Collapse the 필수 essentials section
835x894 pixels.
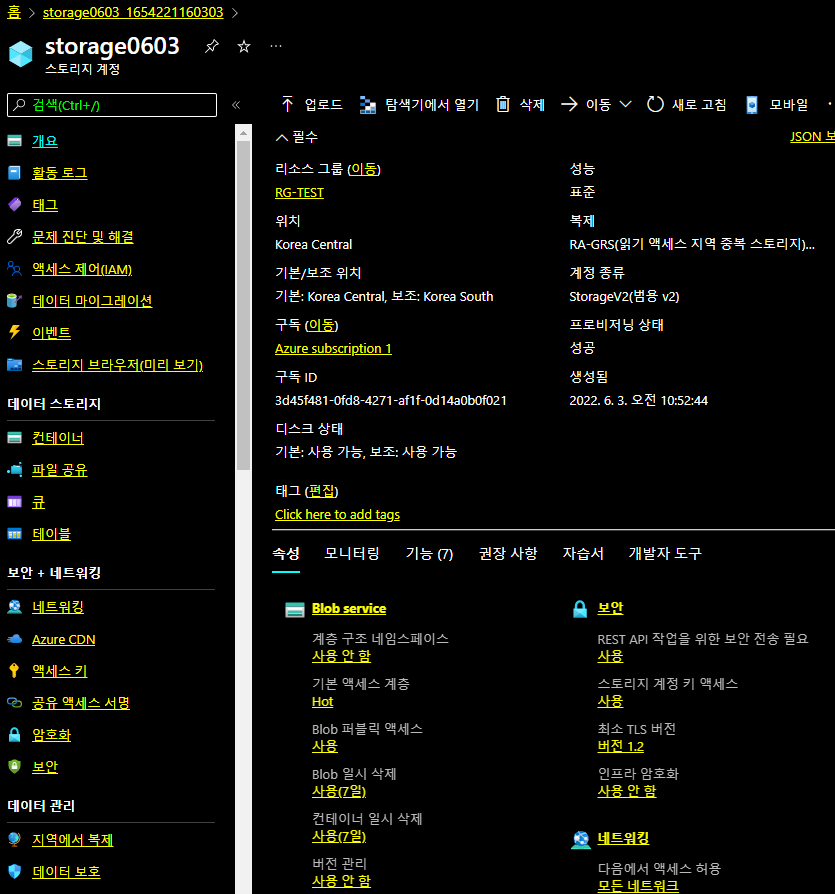[297, 137]
